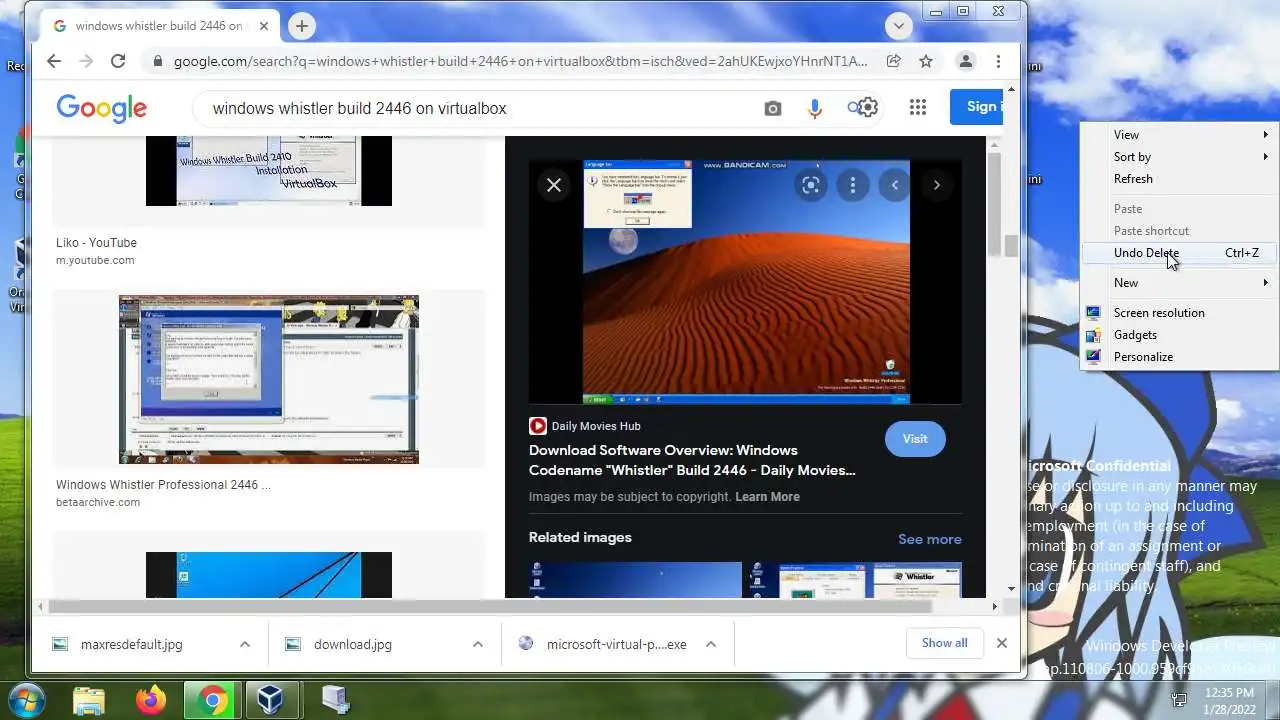Start voice search with microphone icon
This screenshot has width=1280, height=720.
coord(815,108)
